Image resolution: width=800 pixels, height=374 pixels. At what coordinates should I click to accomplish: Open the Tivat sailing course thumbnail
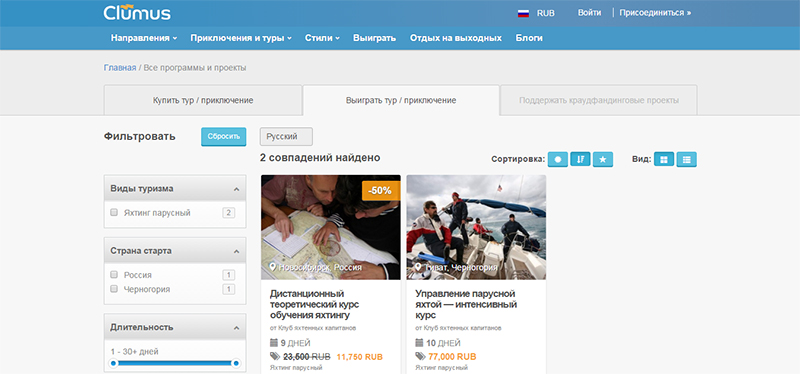(x=476, y=227)
